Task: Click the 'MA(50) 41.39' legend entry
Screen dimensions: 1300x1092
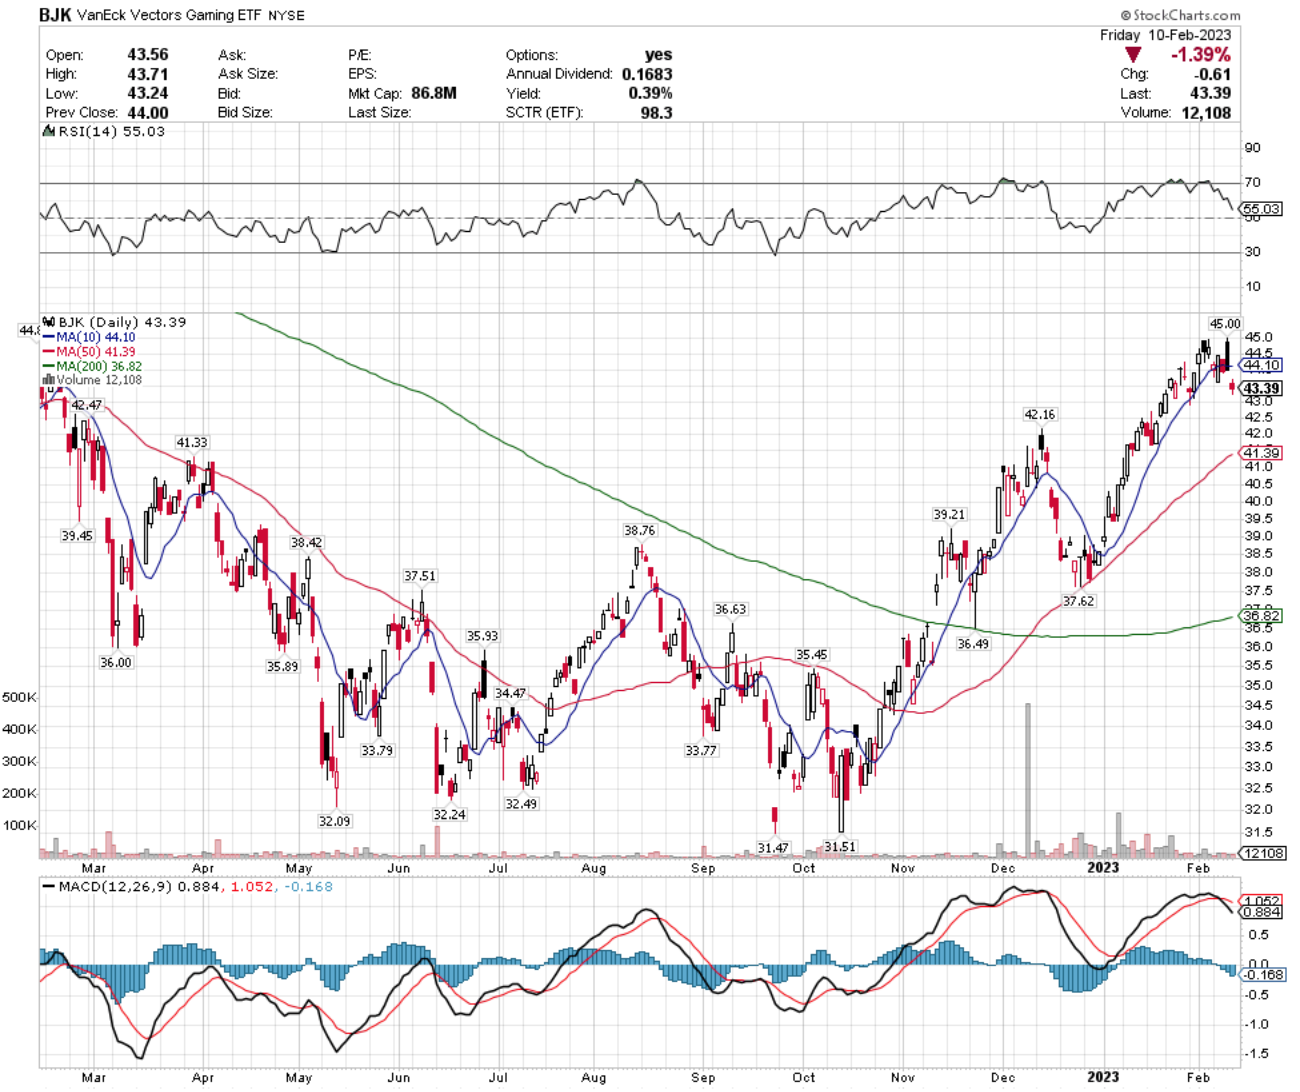Action: point(96,352)
